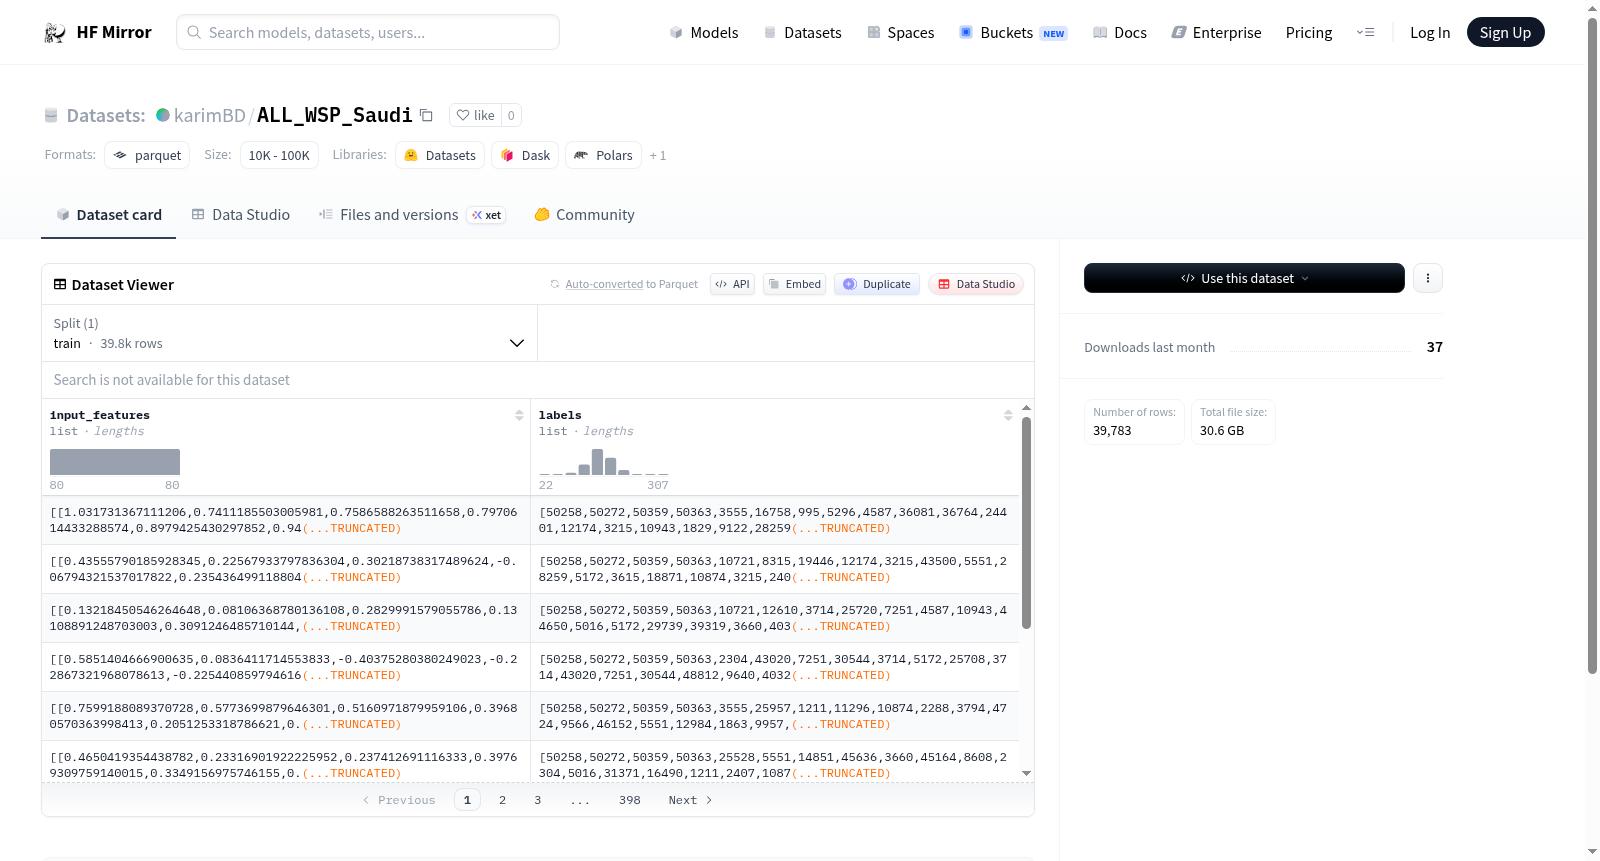Image resolution: width=1600 pixels, height=861 pixels.
Task: Select the parquet format tag
Action: (147, 155)
